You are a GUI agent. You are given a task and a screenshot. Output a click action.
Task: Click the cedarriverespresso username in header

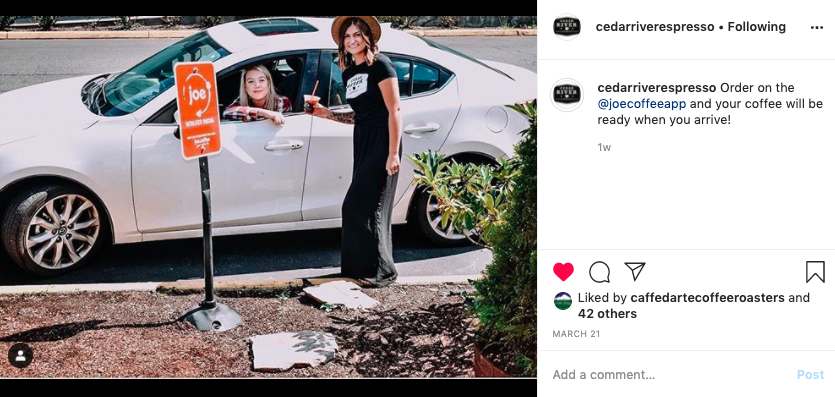coord(655,27)
